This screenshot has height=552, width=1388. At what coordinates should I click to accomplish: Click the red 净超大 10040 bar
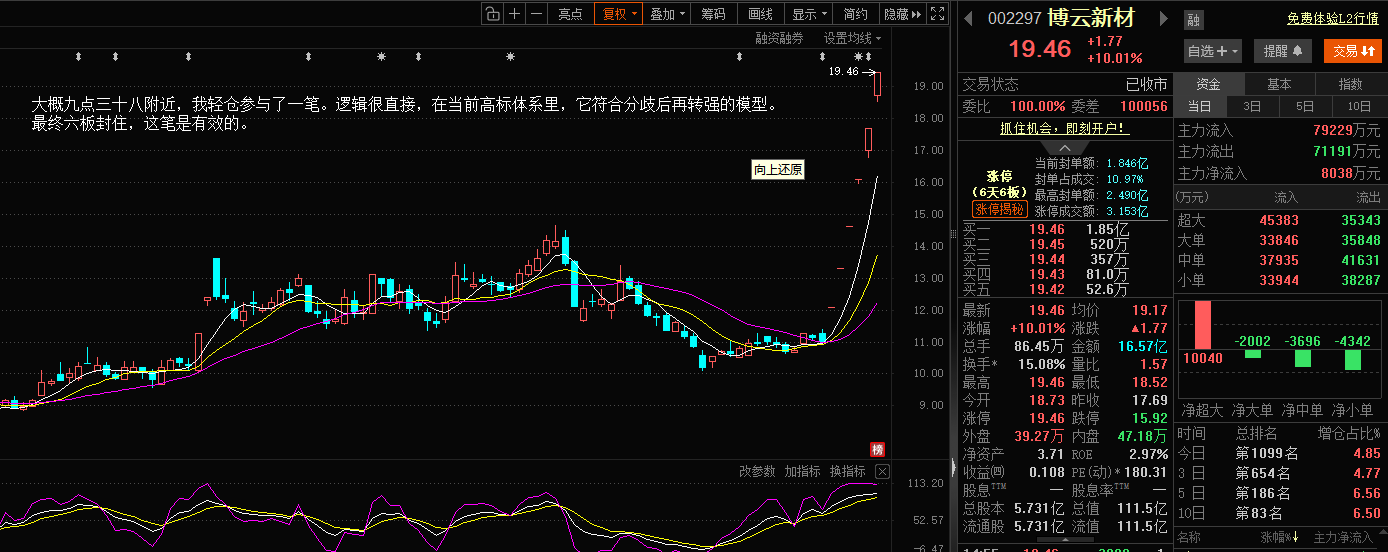pyautogui.click(x=1203, y=325)
